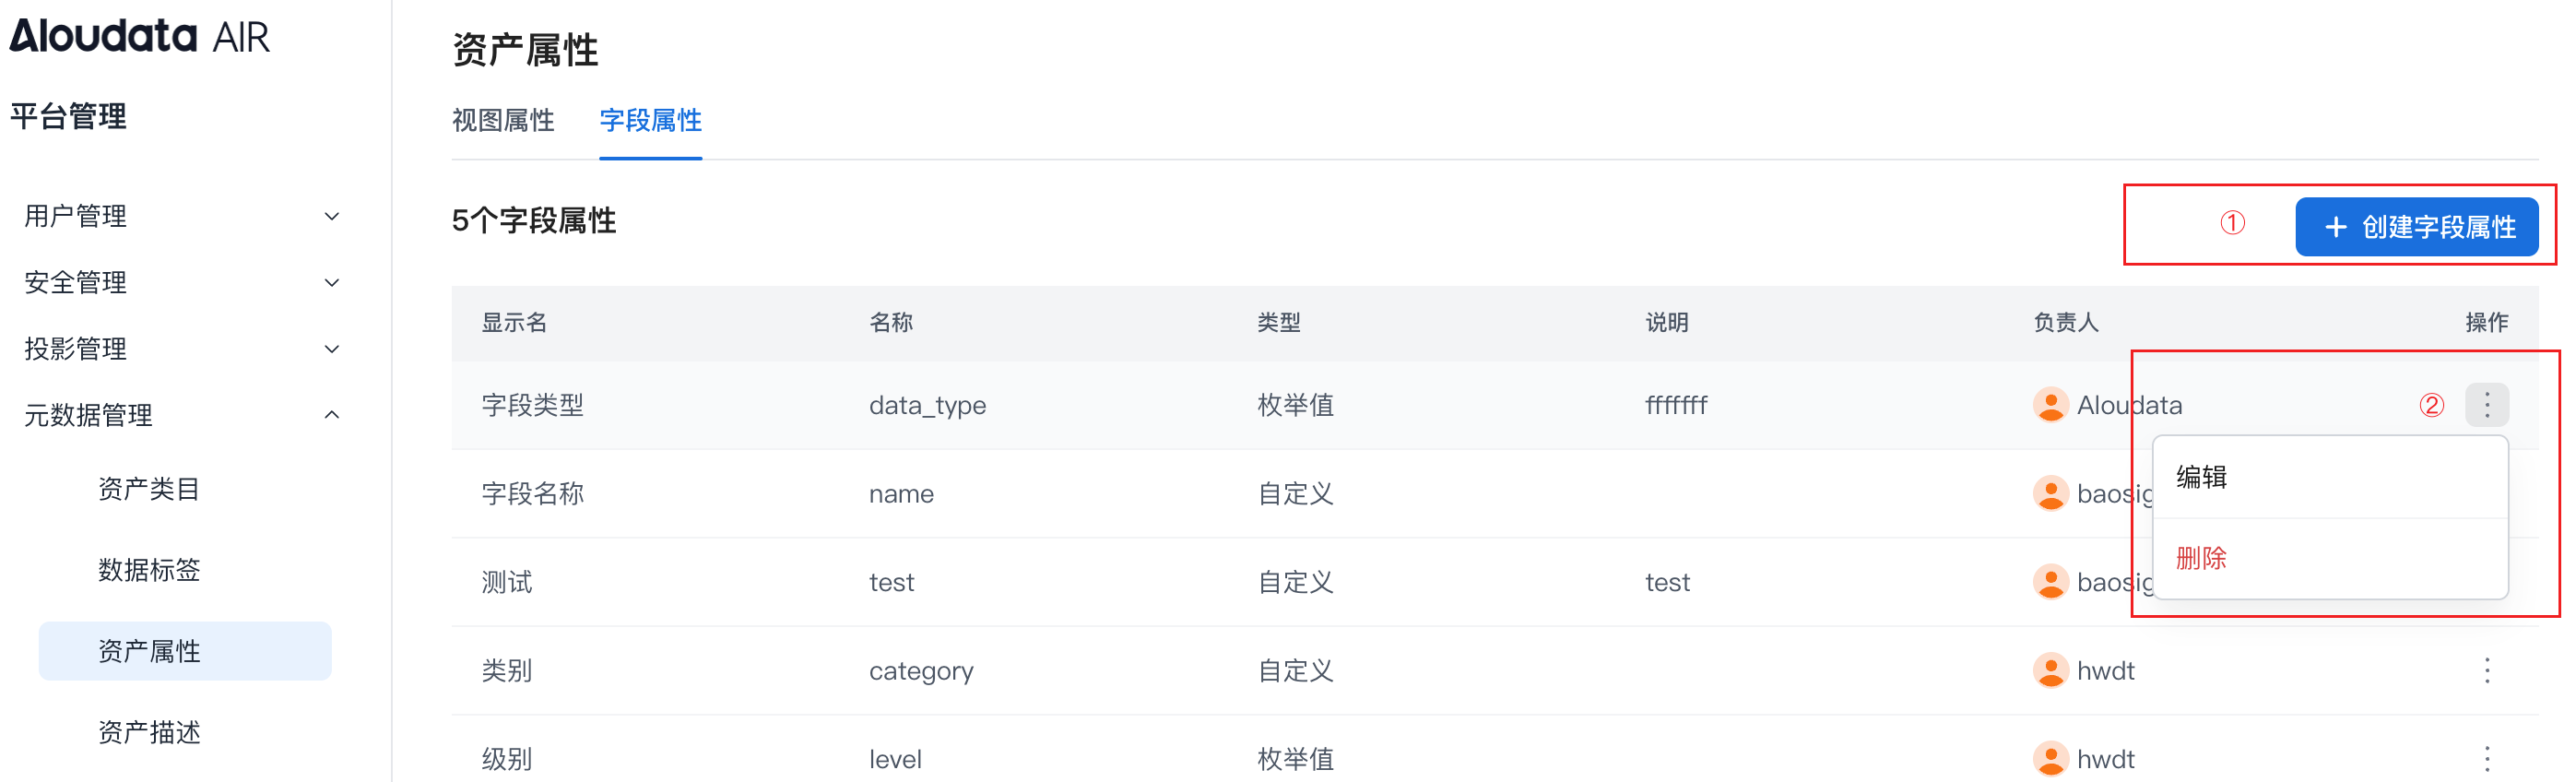The image size is (2576, 782).
Task: Open more actions for category row
Action: [x=2486, y=670]
